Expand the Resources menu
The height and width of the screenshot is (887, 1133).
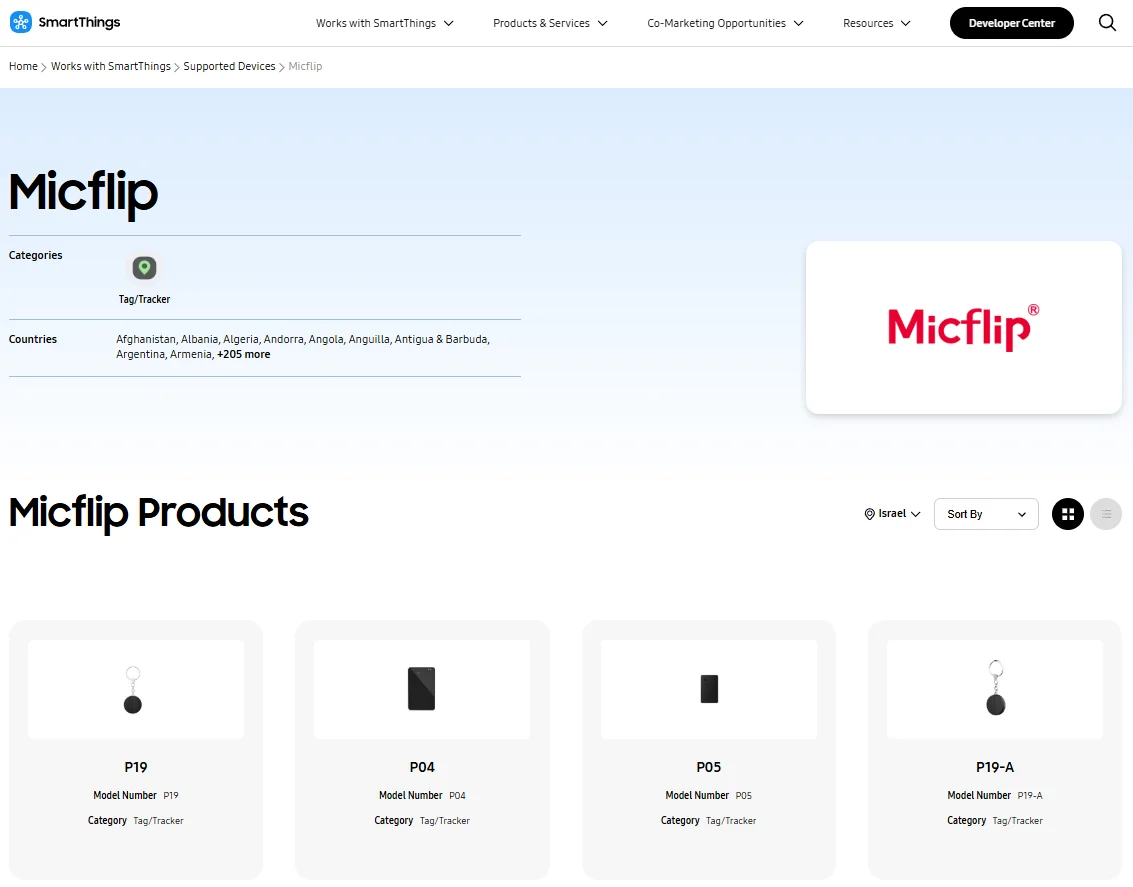[876, 23]
